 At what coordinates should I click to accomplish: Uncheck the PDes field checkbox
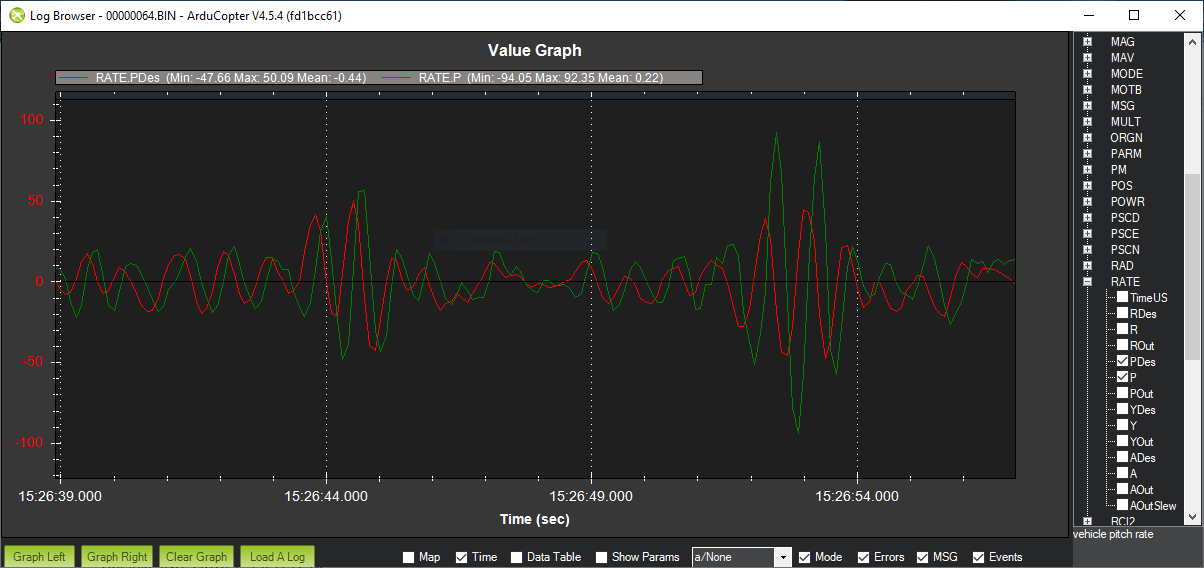pos(1123,362)
